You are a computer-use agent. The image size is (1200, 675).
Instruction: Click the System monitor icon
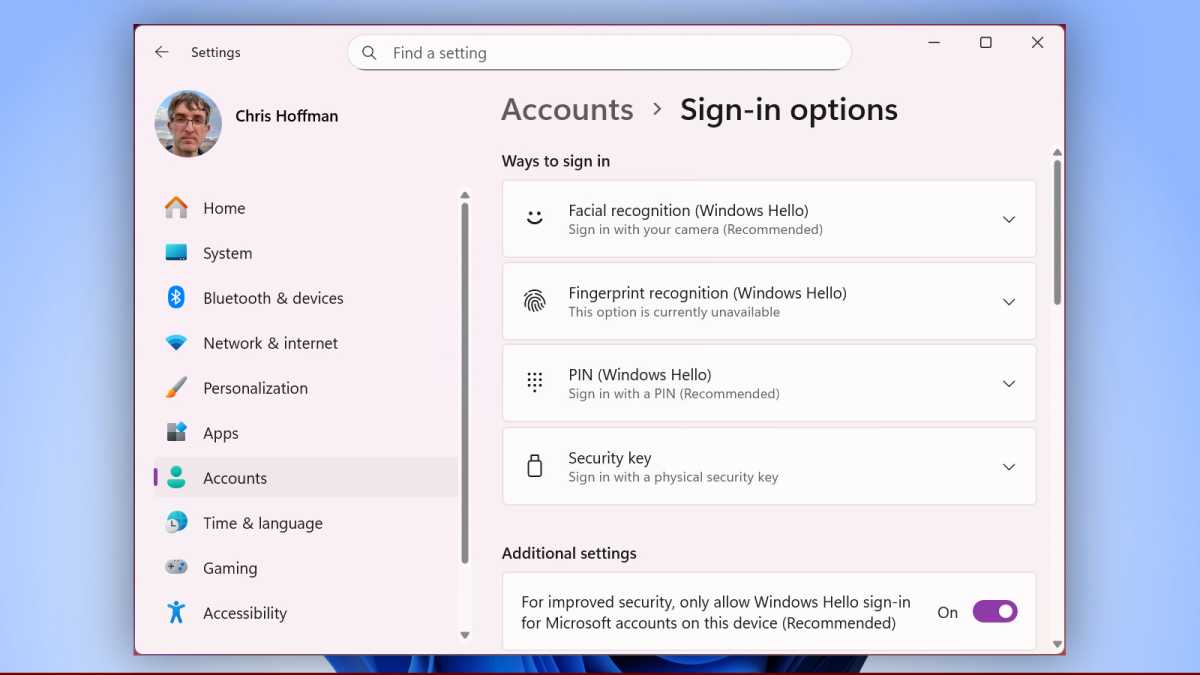tap(176, 253)
